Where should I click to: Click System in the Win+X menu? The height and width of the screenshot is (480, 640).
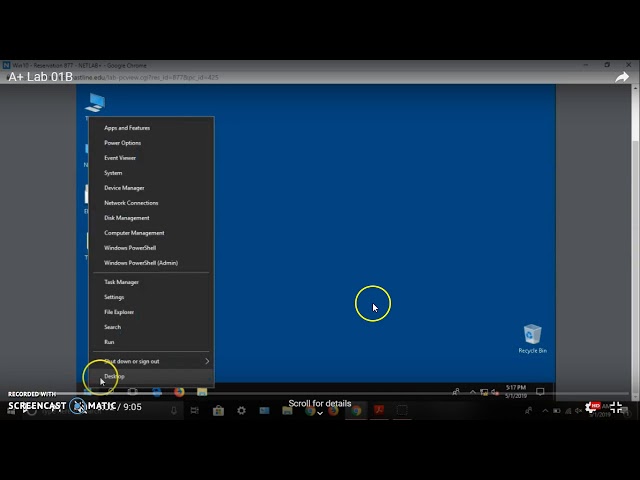point(151,173)
